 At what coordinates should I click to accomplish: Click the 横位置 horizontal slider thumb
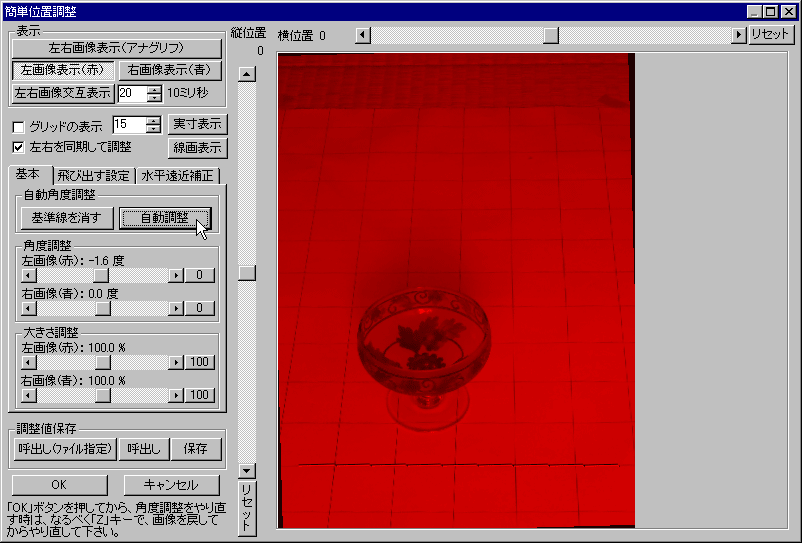point(550,35)
